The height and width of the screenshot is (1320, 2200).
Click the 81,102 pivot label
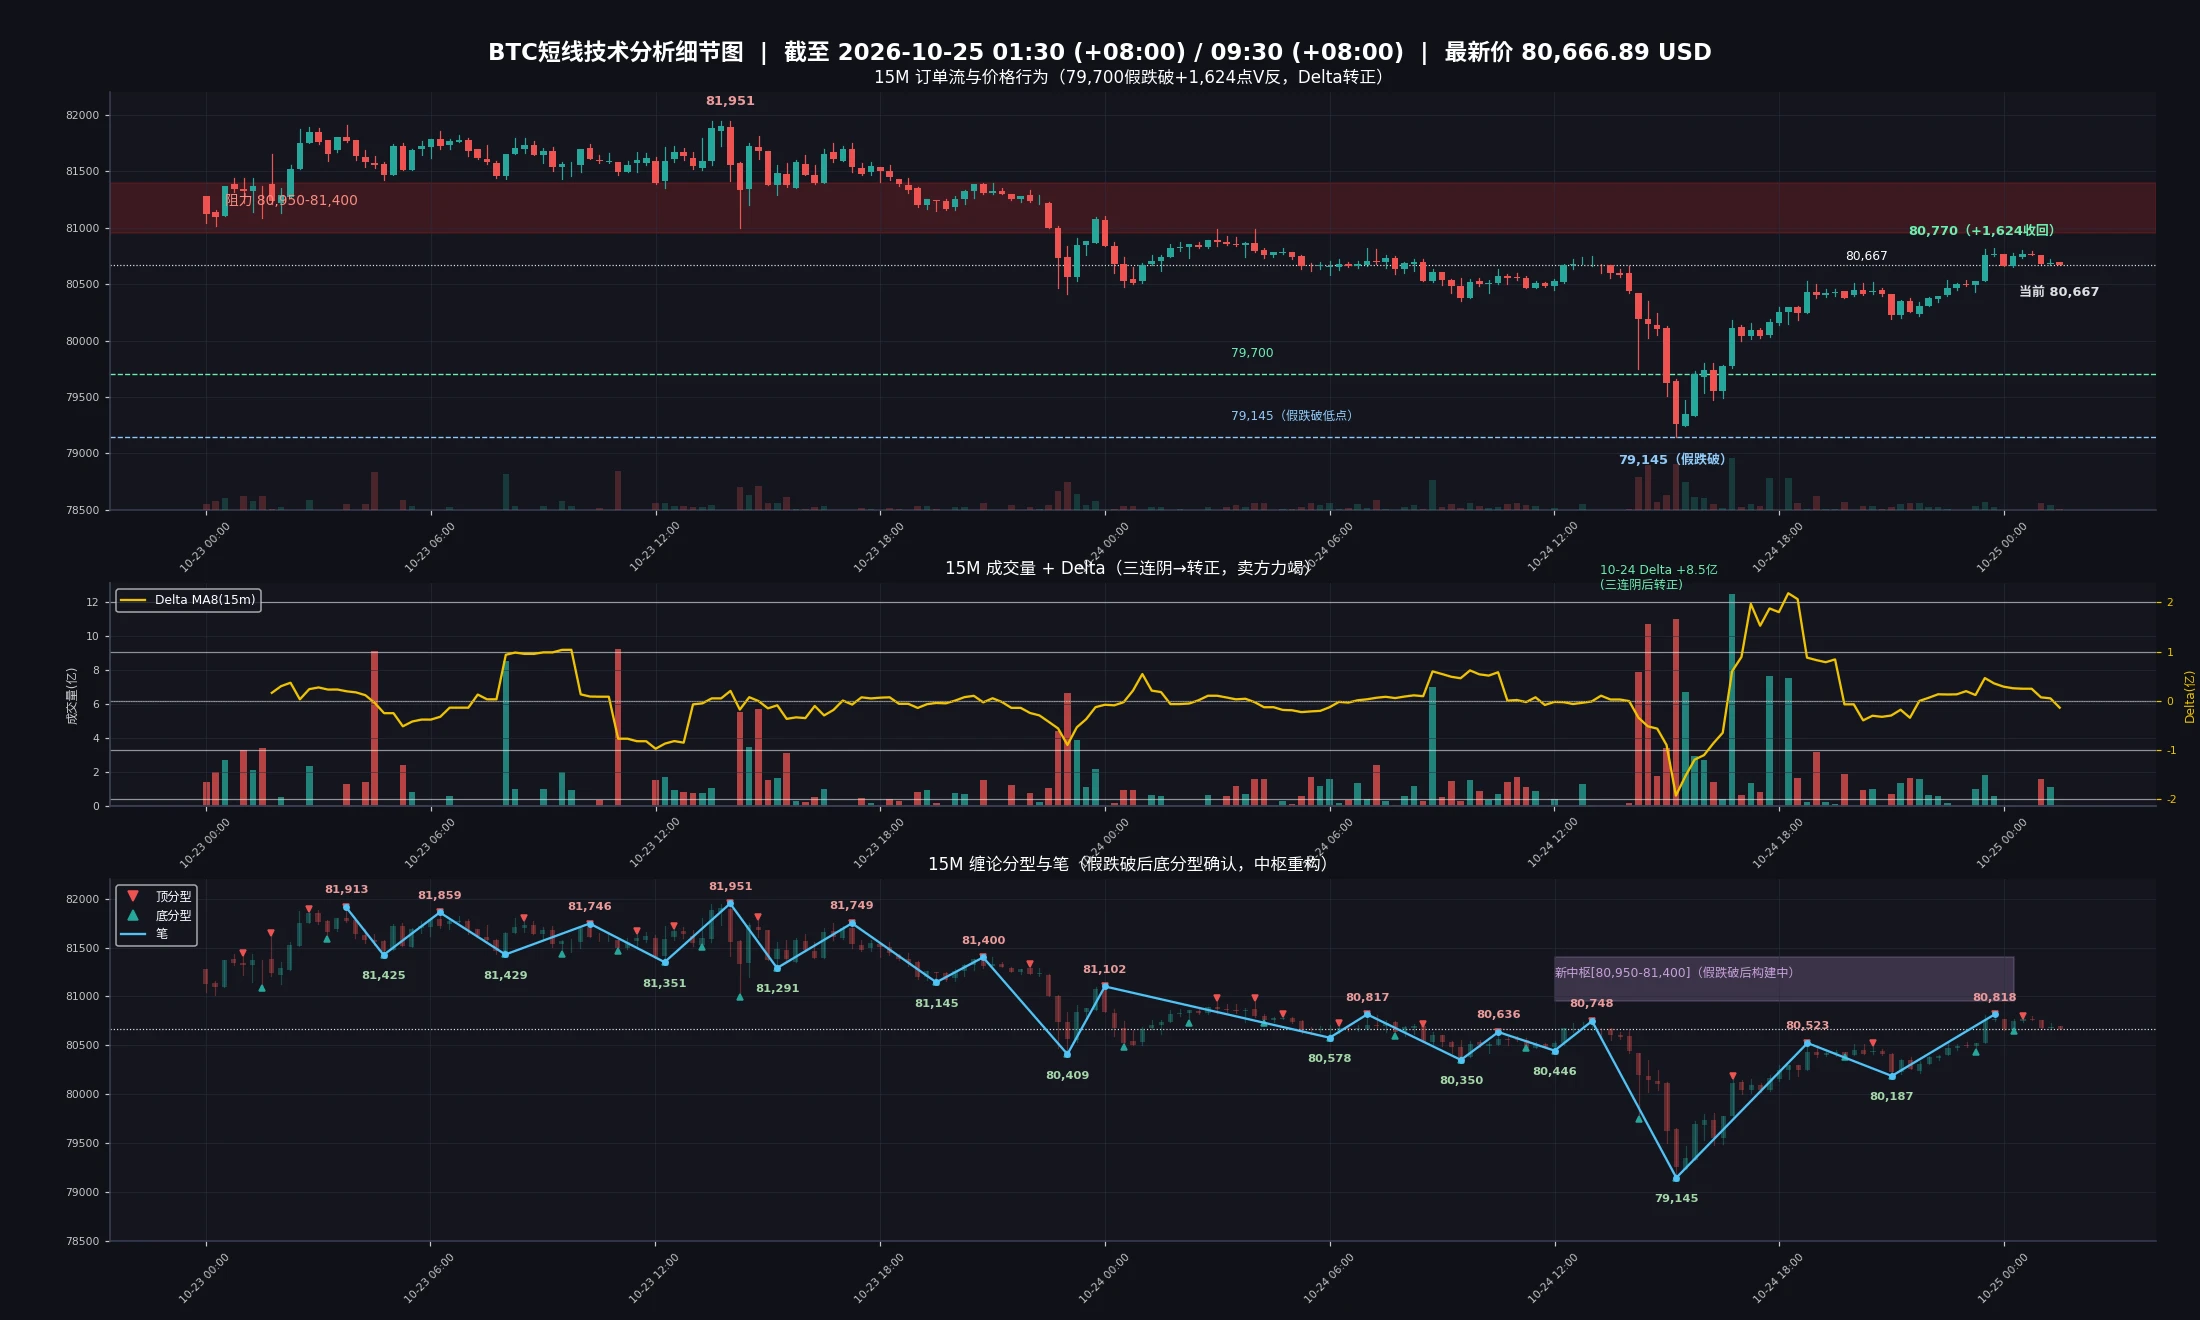click(x=1105, y=969)
